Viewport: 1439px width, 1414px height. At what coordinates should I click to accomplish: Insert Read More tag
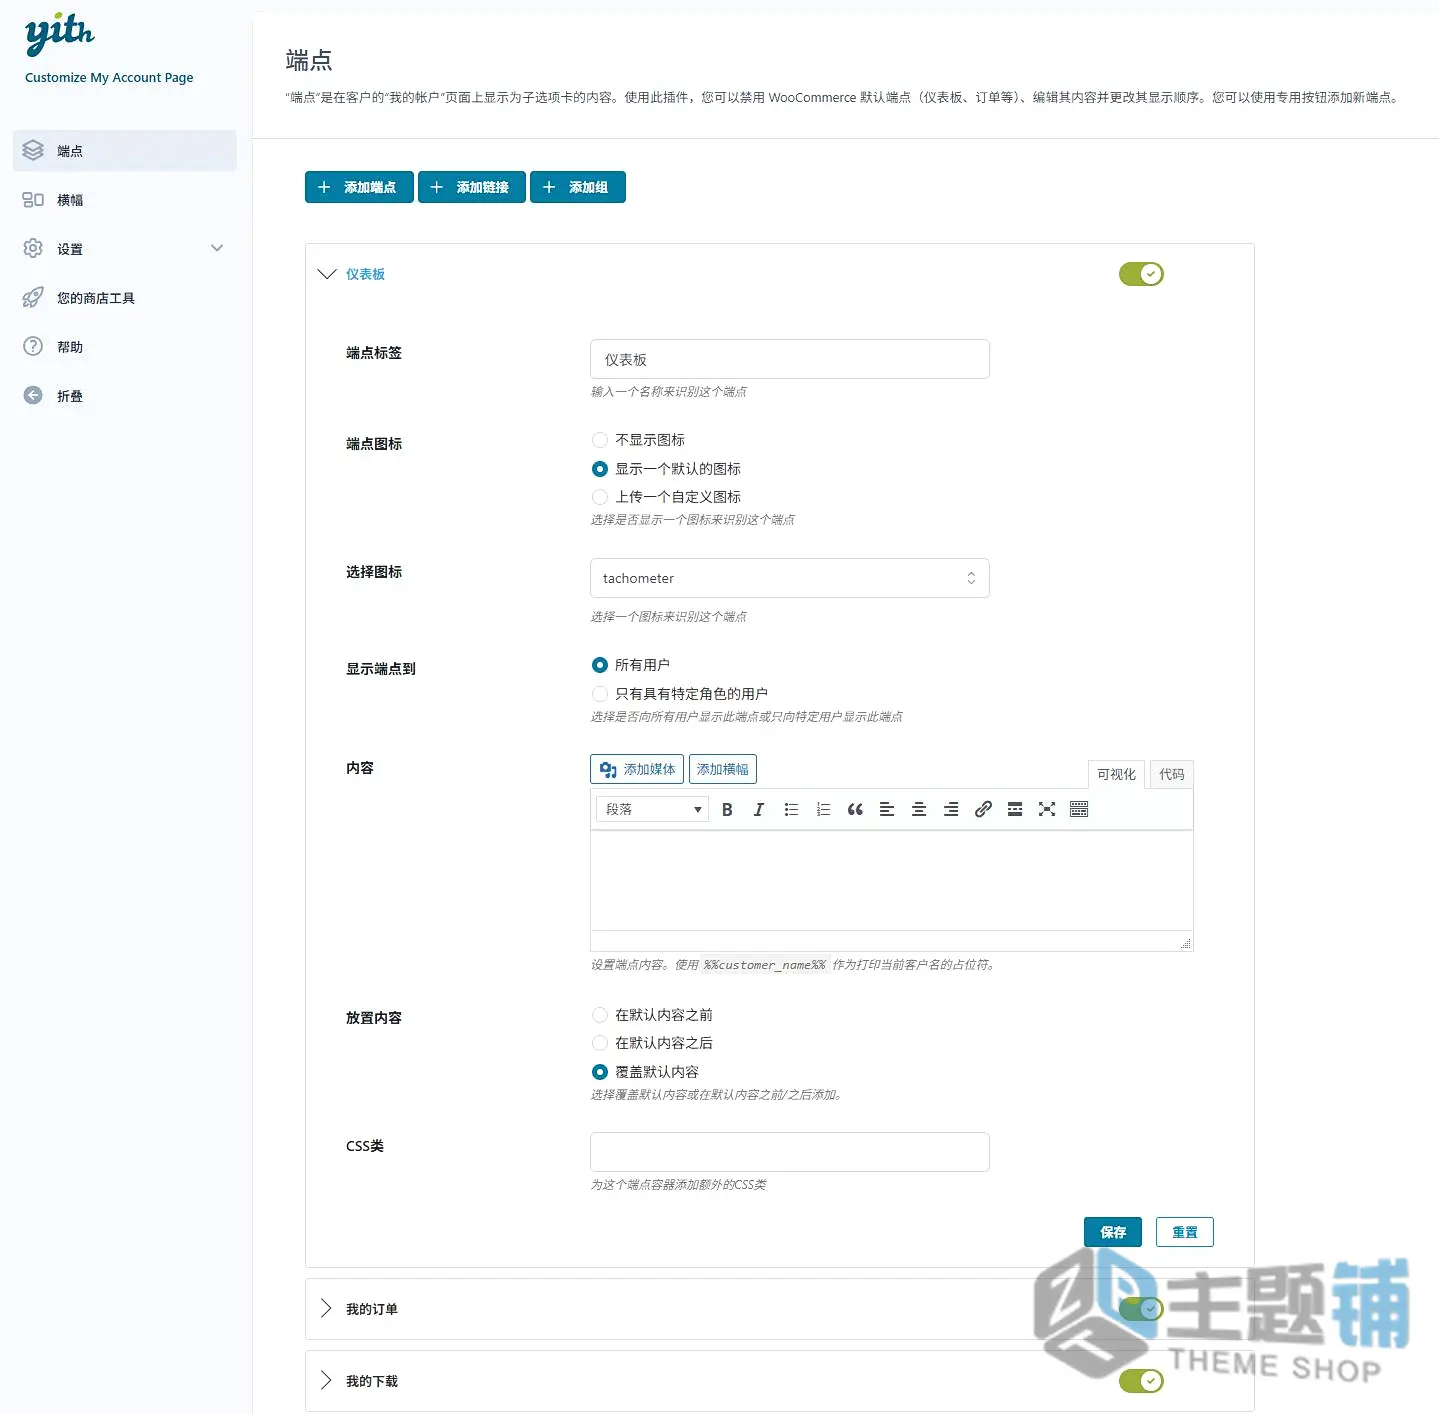click(x=1015, y=809)
